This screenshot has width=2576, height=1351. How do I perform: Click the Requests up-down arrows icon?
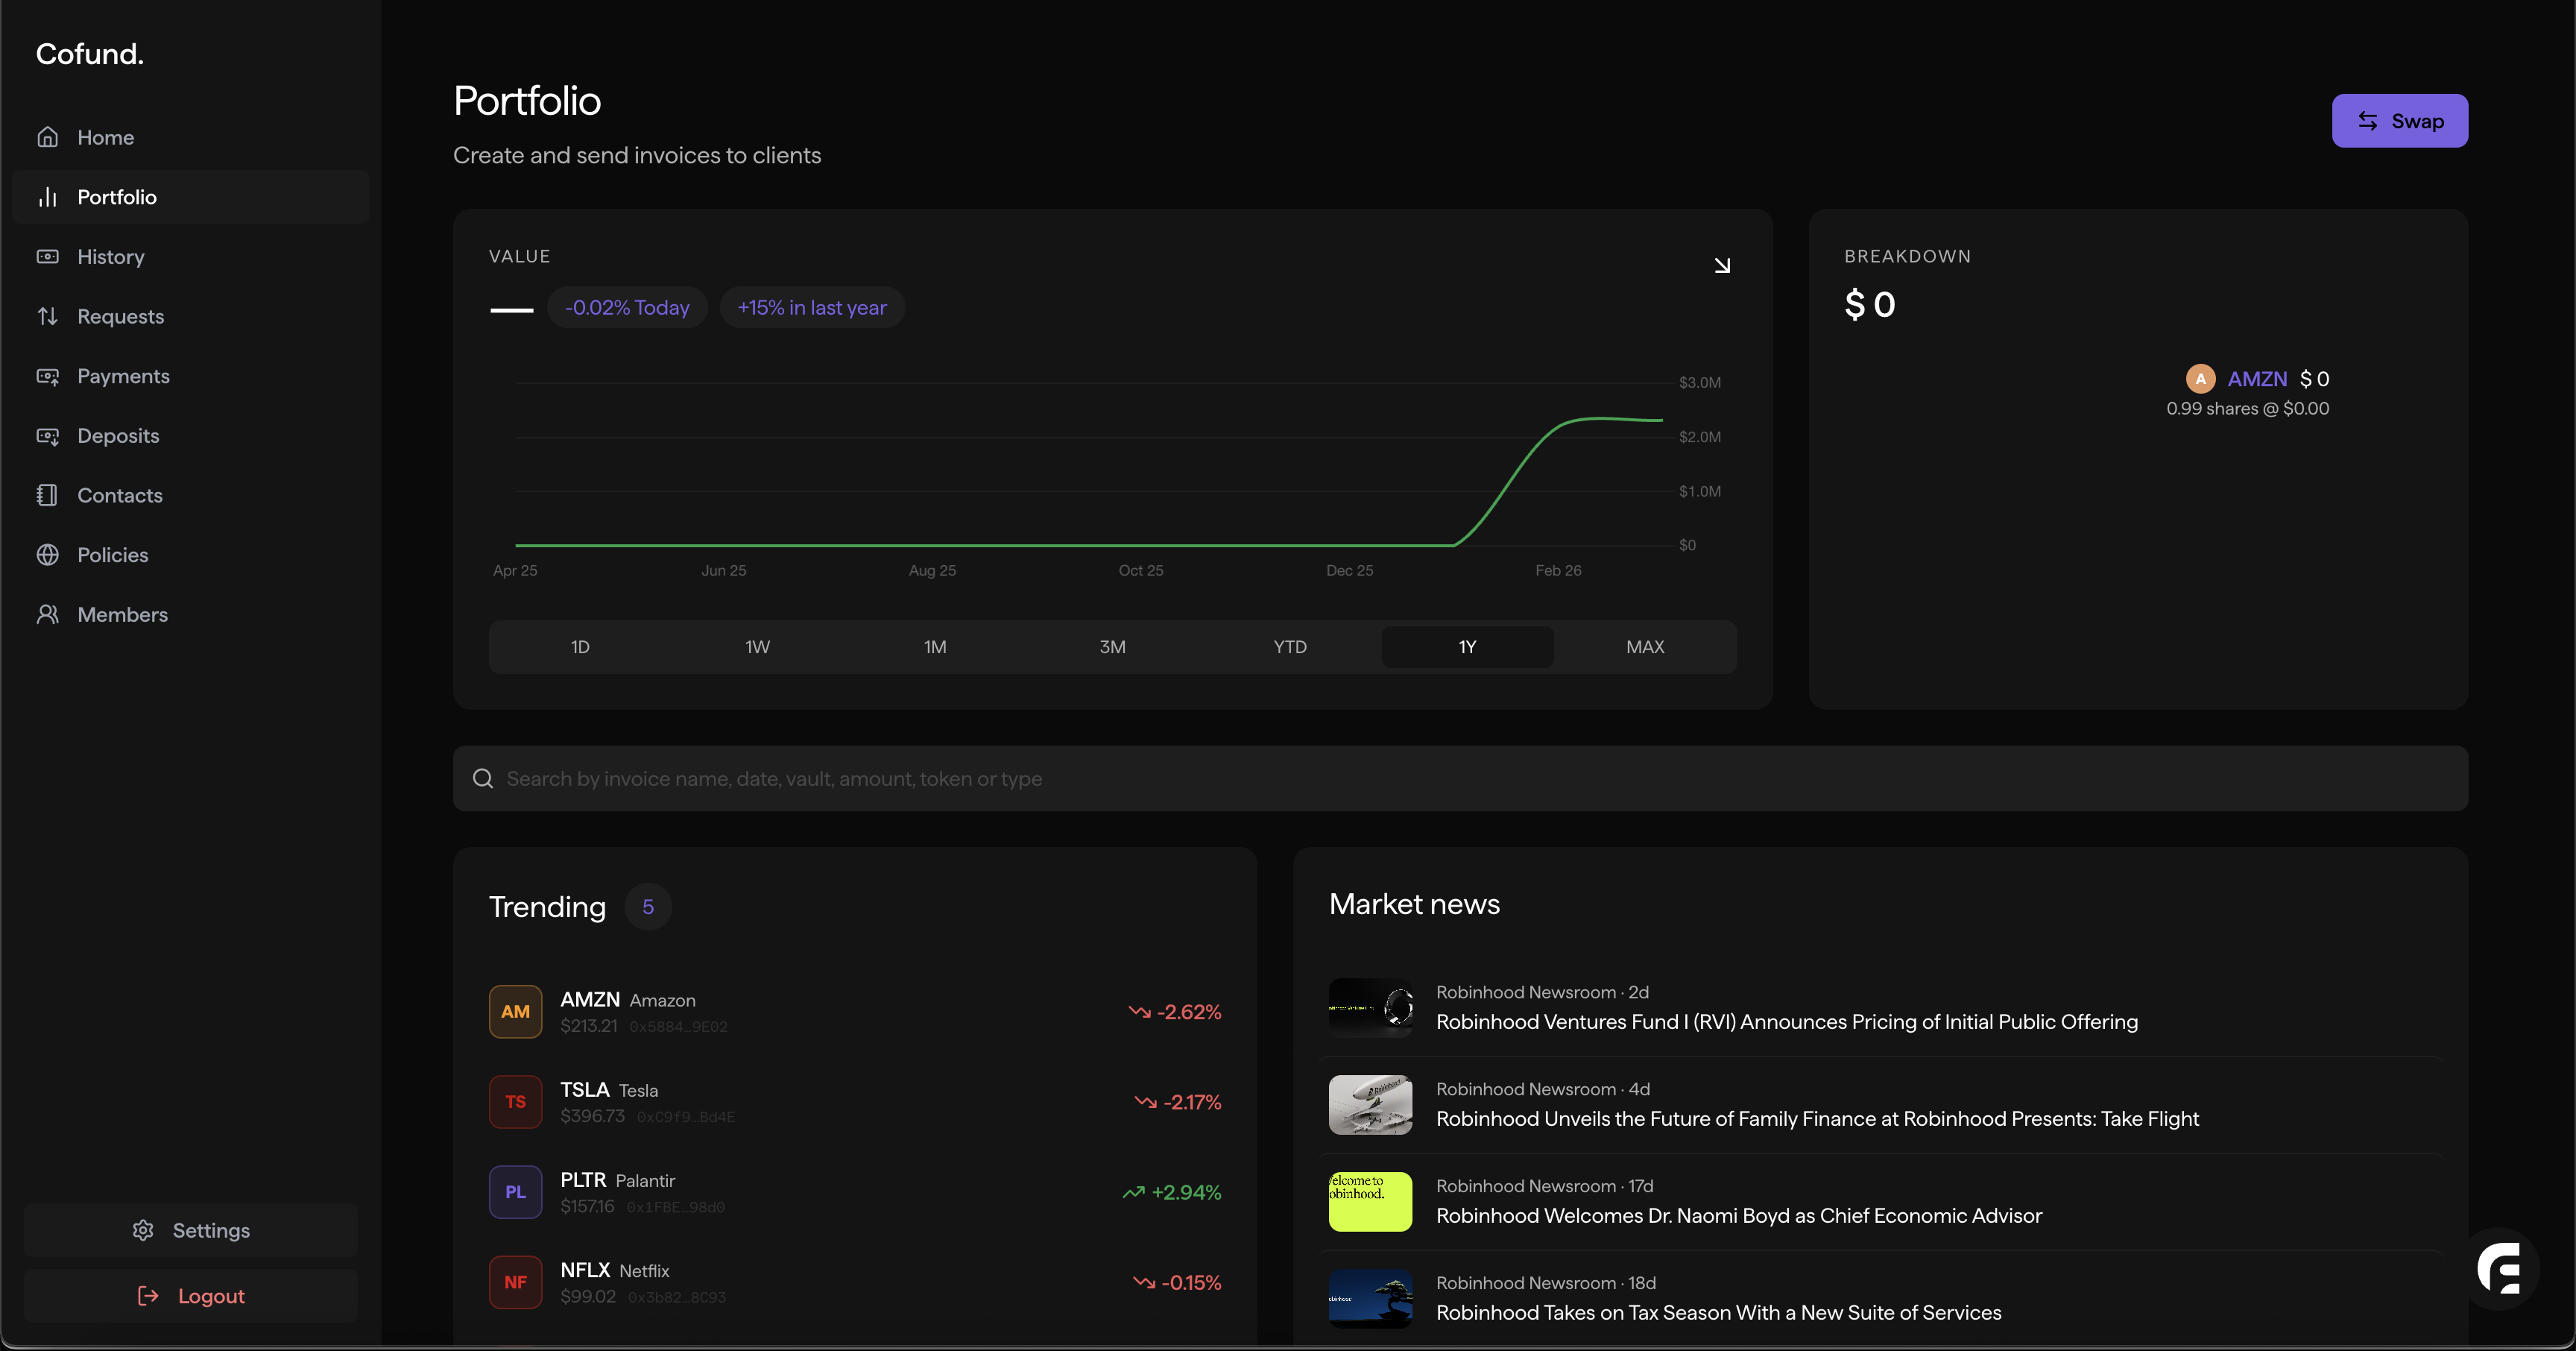click(47, 316)
